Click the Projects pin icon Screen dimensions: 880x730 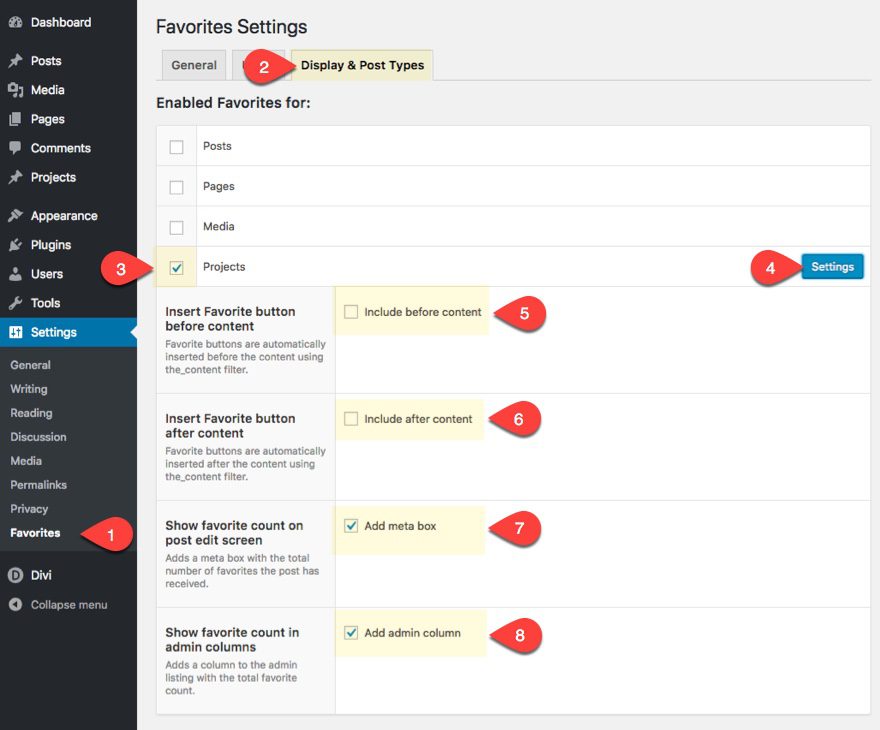click(x=16, y=177)
